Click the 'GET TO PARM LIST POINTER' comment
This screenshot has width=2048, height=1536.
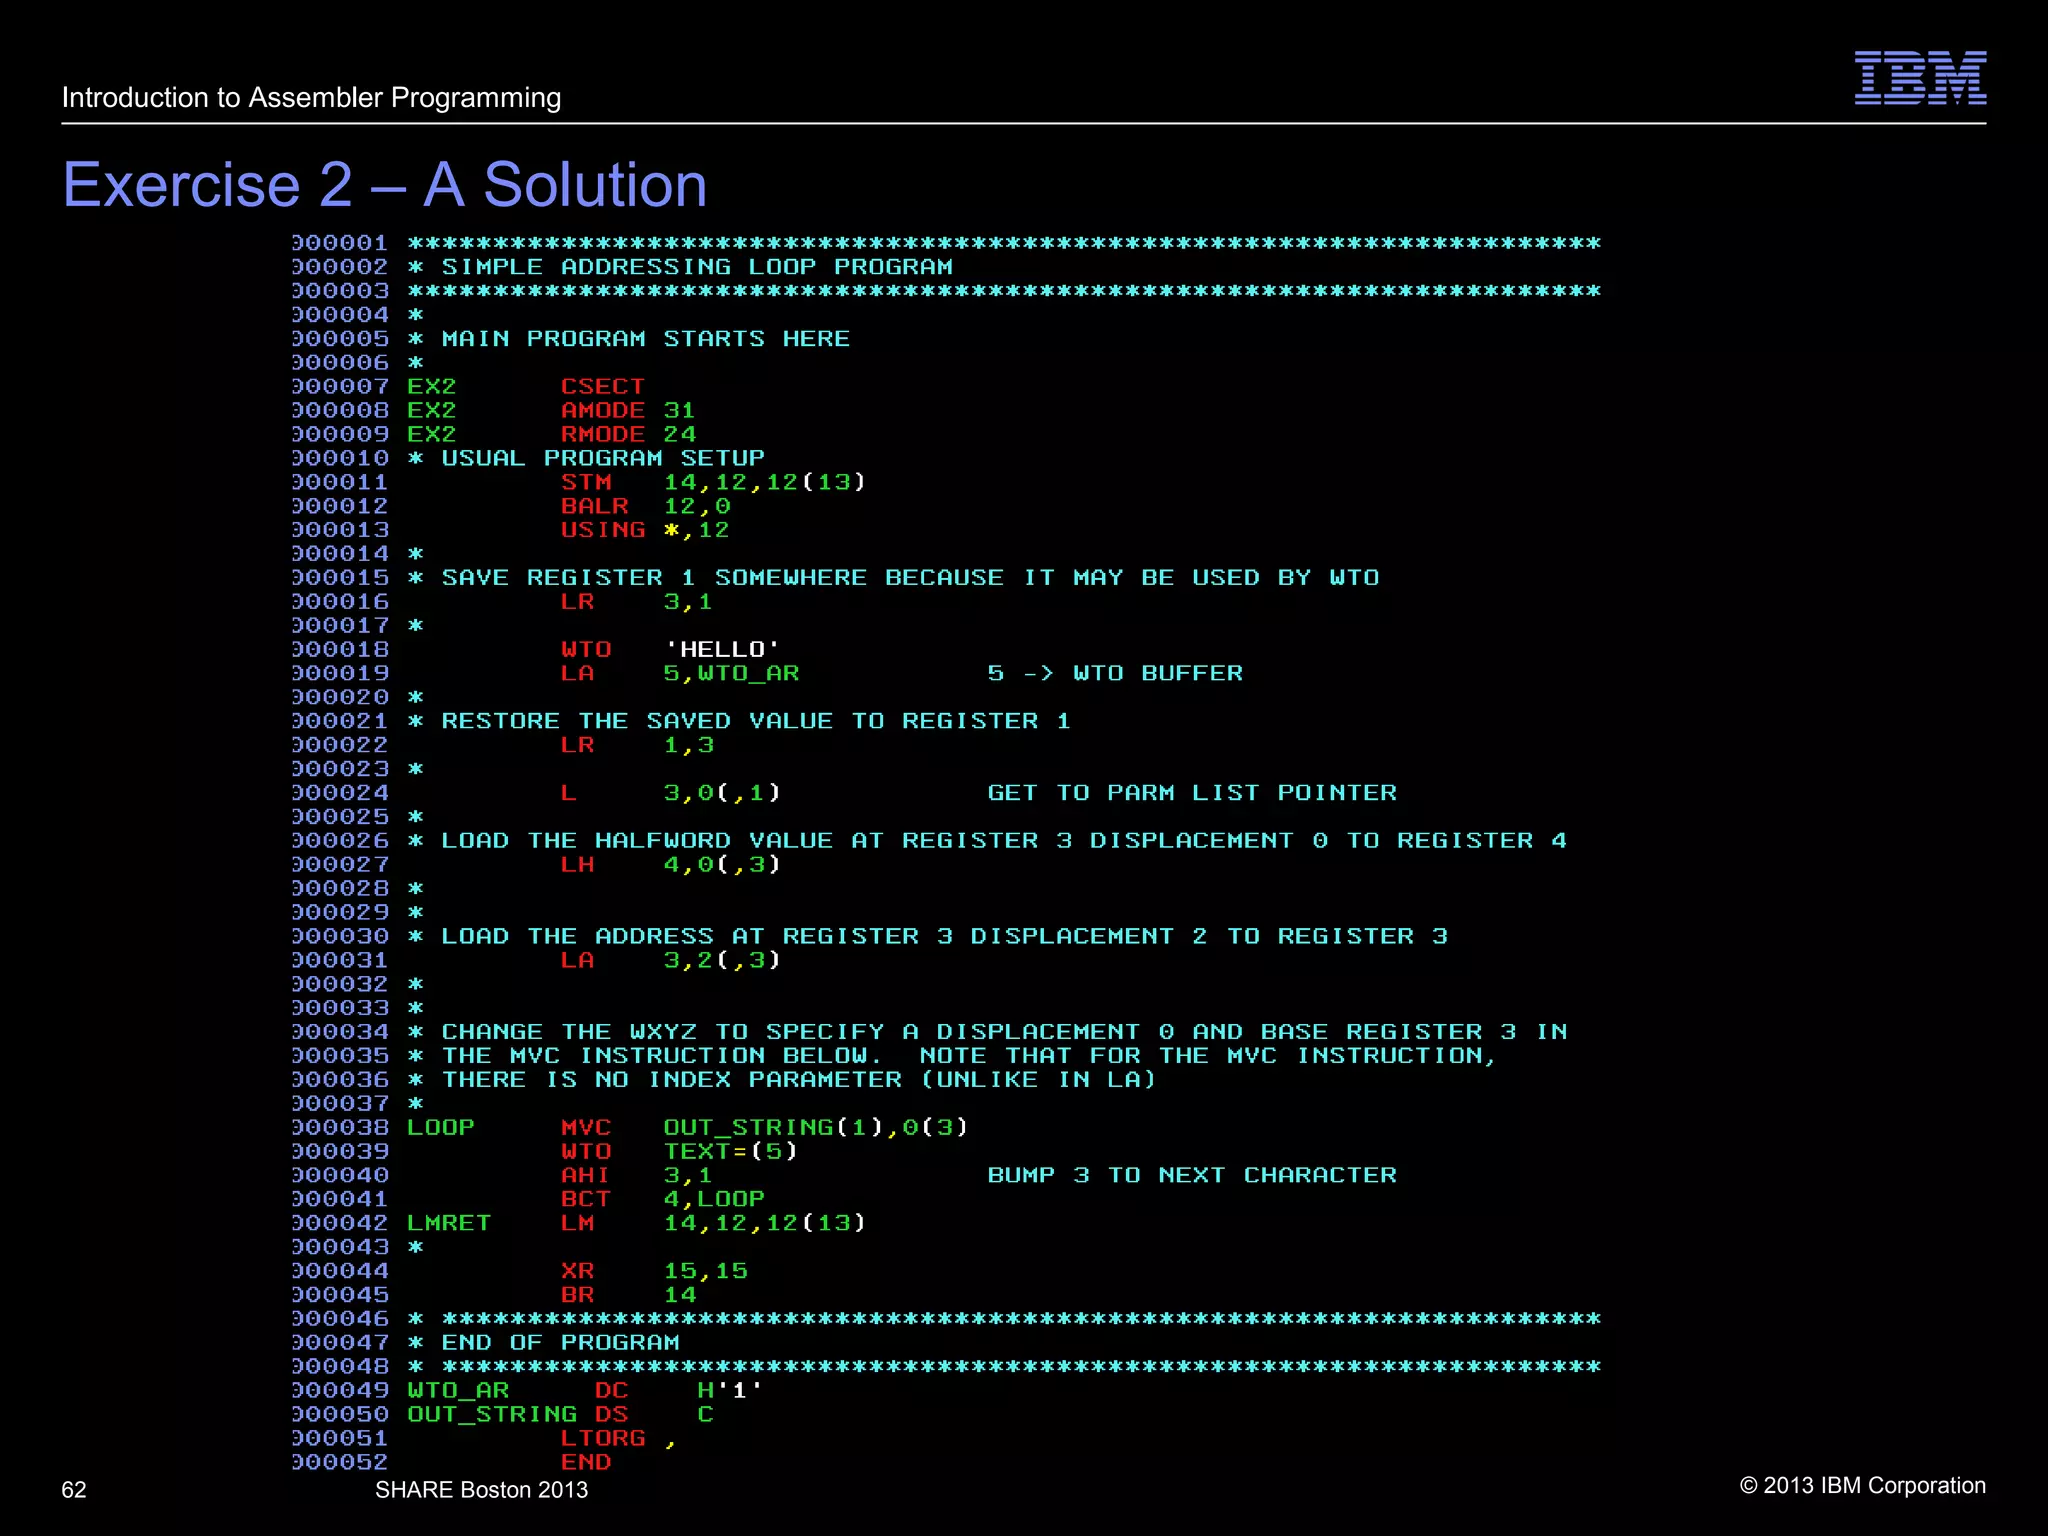coord(1192,794)
